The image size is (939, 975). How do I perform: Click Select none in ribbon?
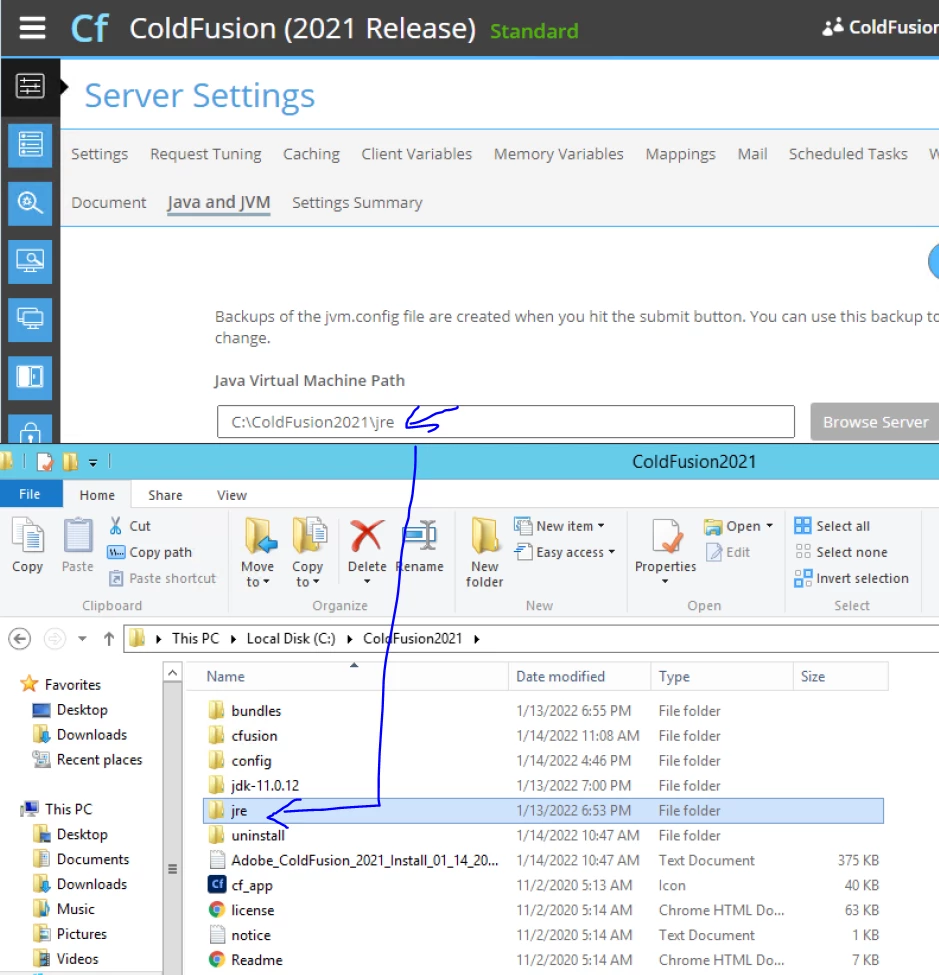click(841, 552)
